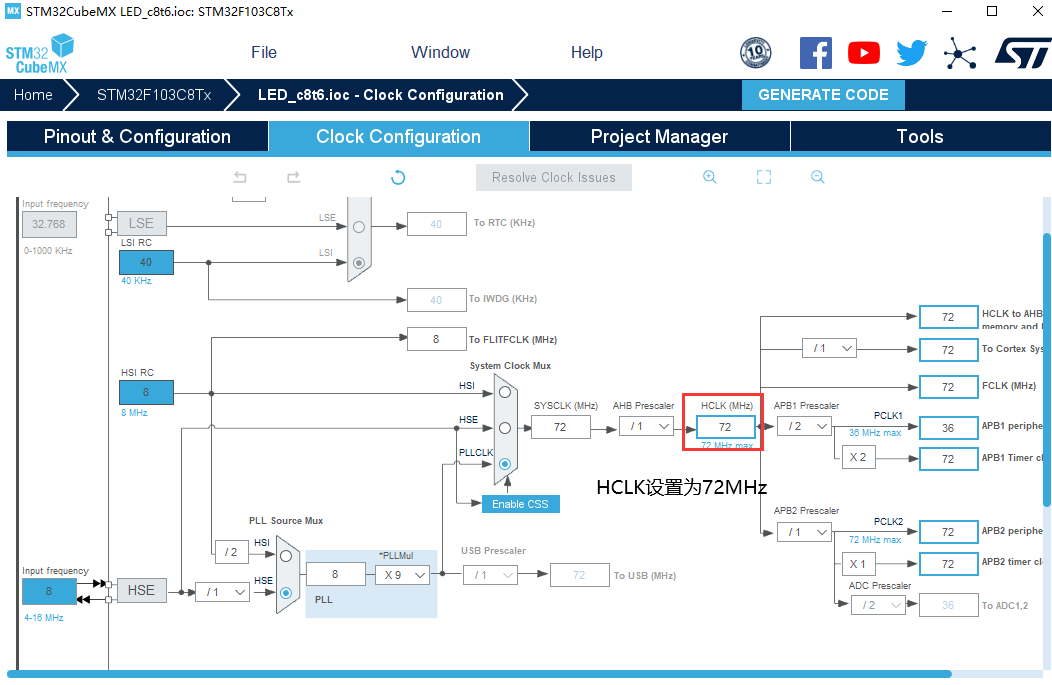Click the refresh clock tree icon
Screen dimensions: 1052x685
click(398, 177)
